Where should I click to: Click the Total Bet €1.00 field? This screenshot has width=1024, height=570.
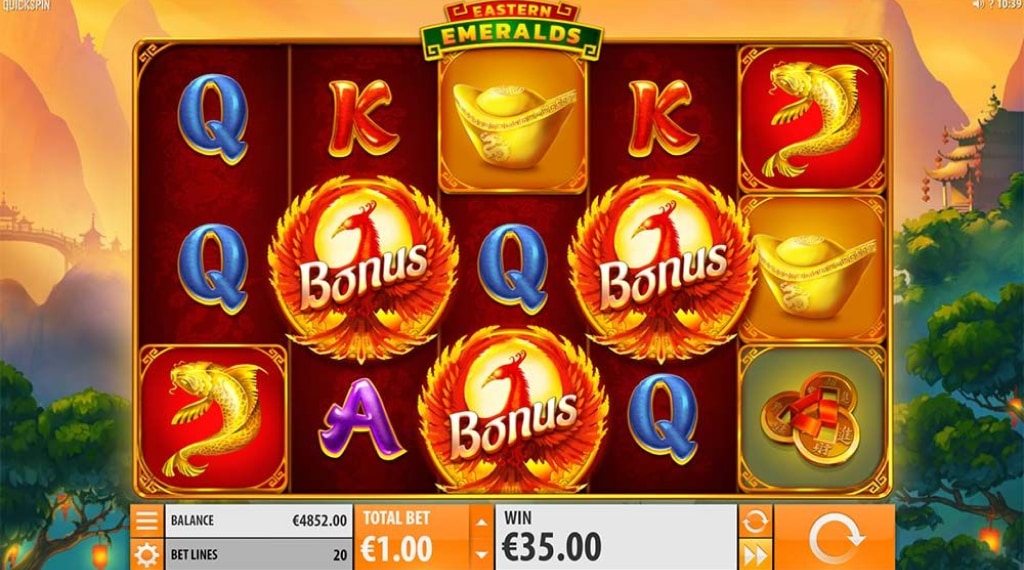click(412, 537)
